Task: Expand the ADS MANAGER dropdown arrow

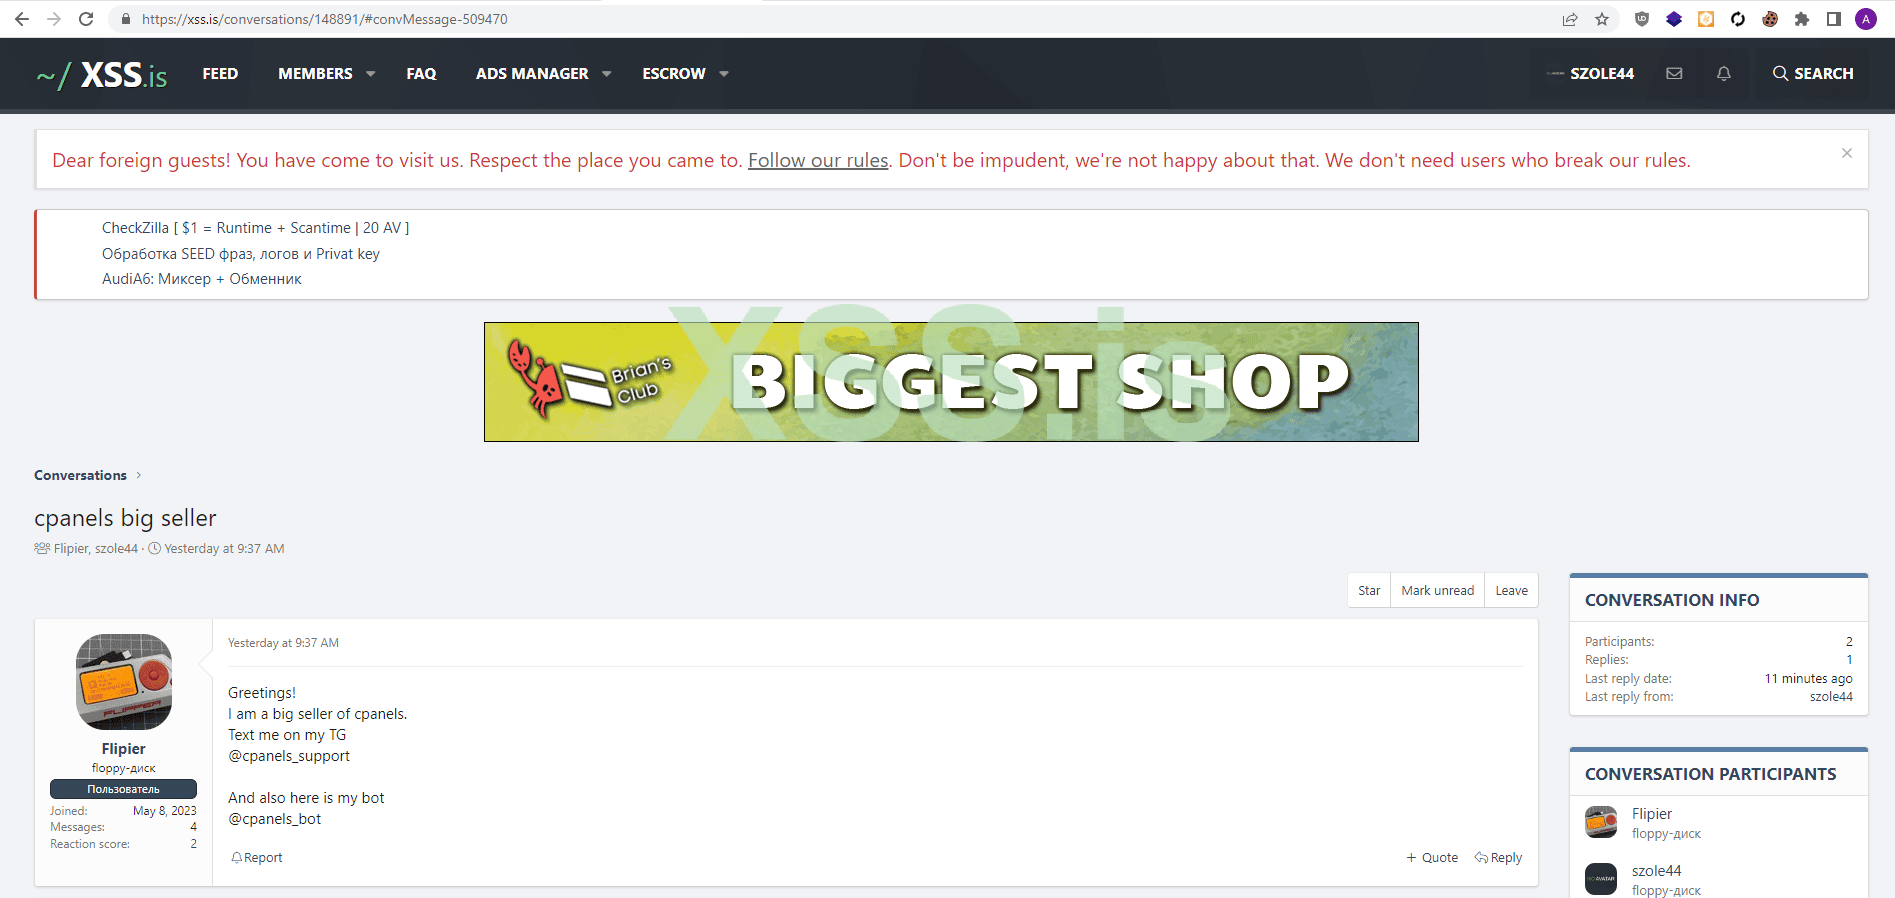Action: click(x=607, y=74)
